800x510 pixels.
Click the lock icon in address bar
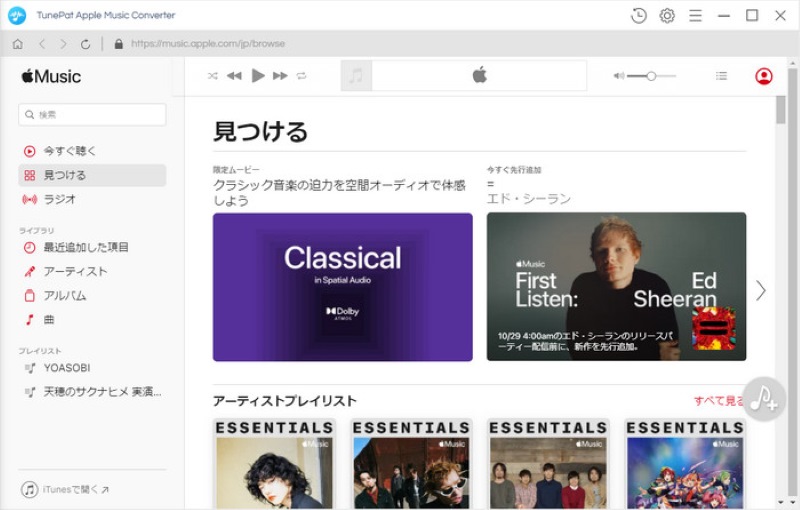[x=119, y=44]
